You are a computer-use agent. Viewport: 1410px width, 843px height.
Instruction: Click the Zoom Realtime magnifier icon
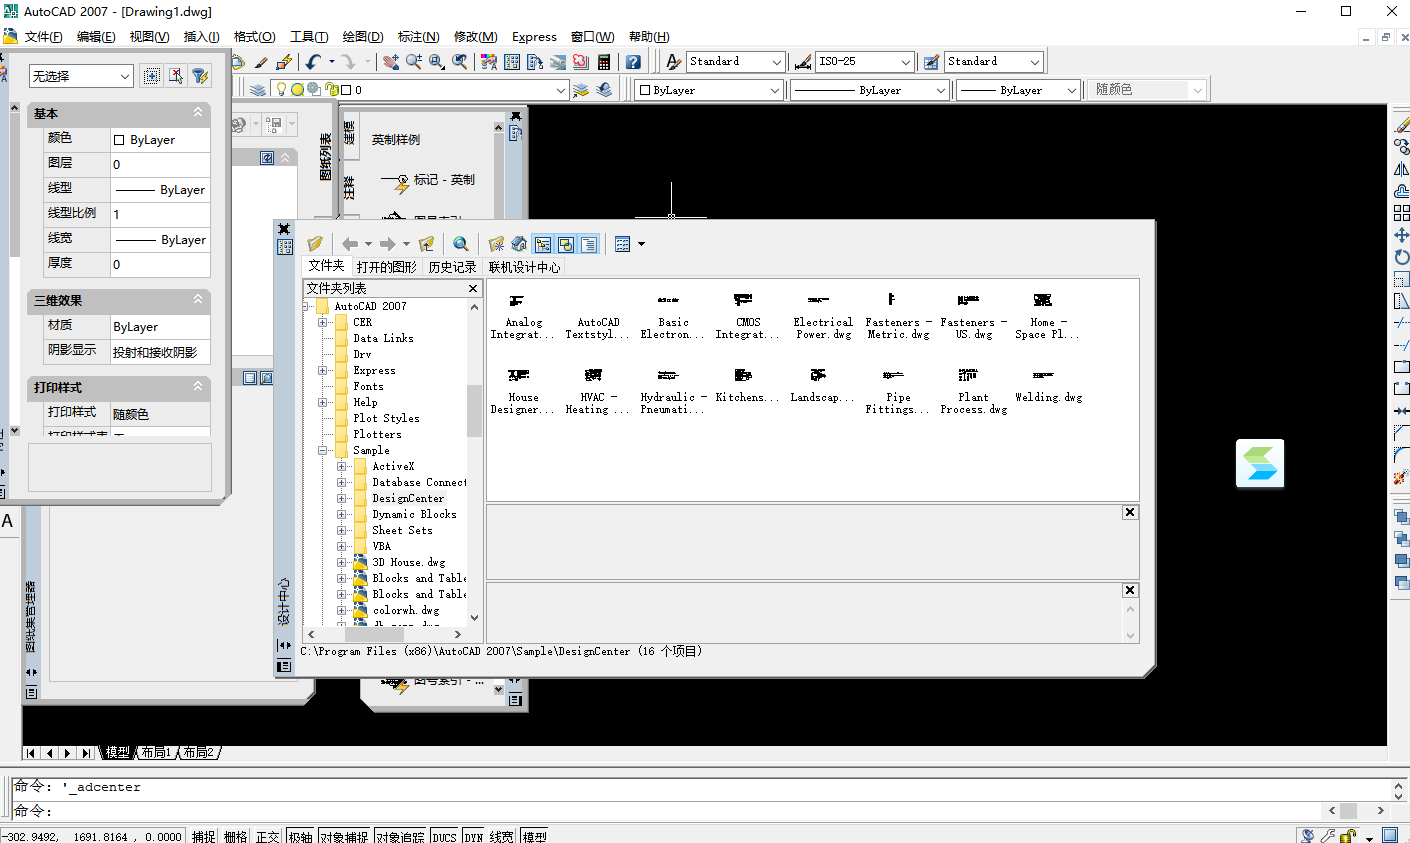[x=413, y=62]
